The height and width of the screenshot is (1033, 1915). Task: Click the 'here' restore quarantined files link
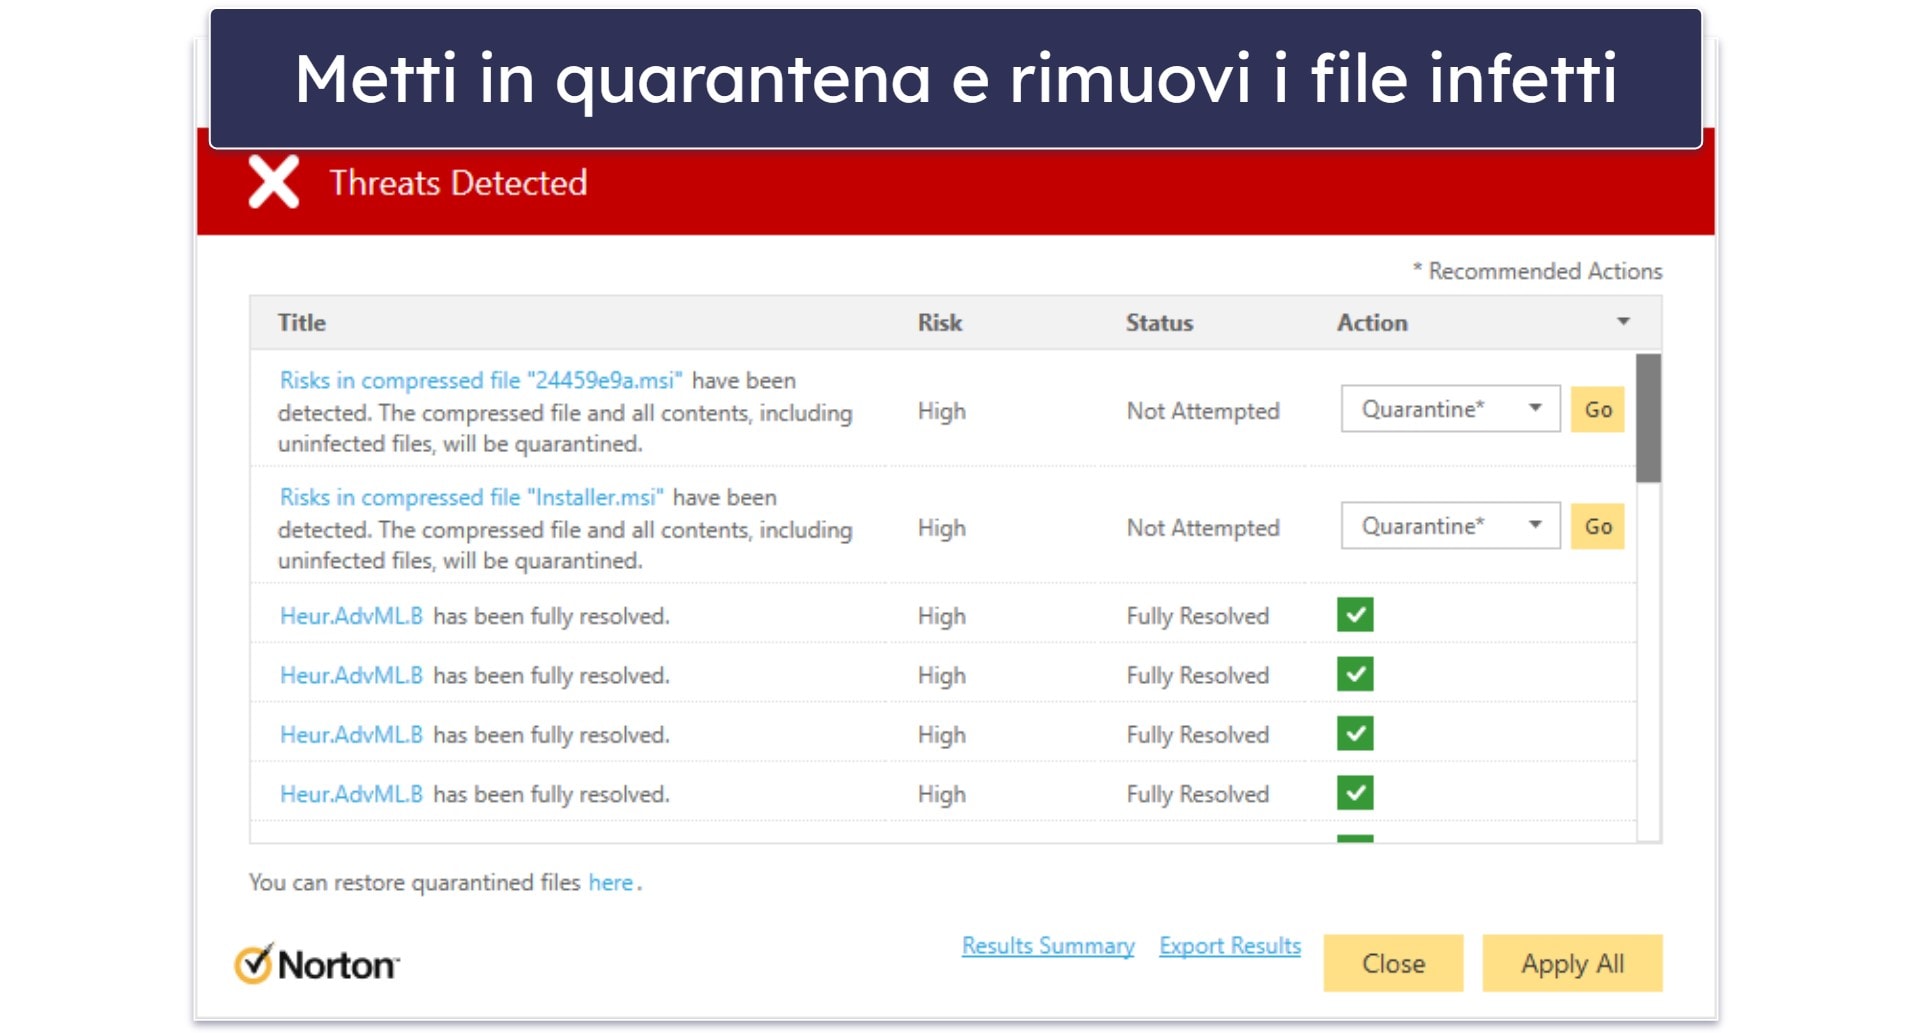point(610,882)
